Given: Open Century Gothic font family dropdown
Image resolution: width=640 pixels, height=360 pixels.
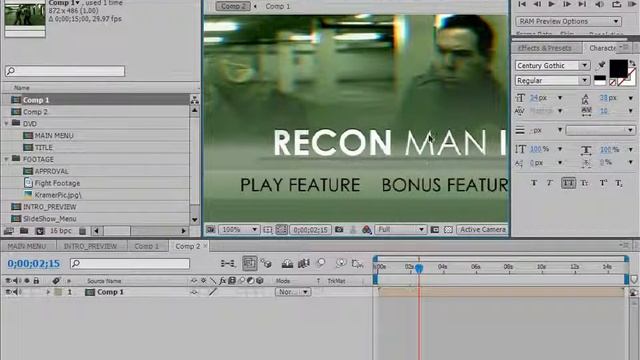Looking at the screenshot, I should (552, 65).
